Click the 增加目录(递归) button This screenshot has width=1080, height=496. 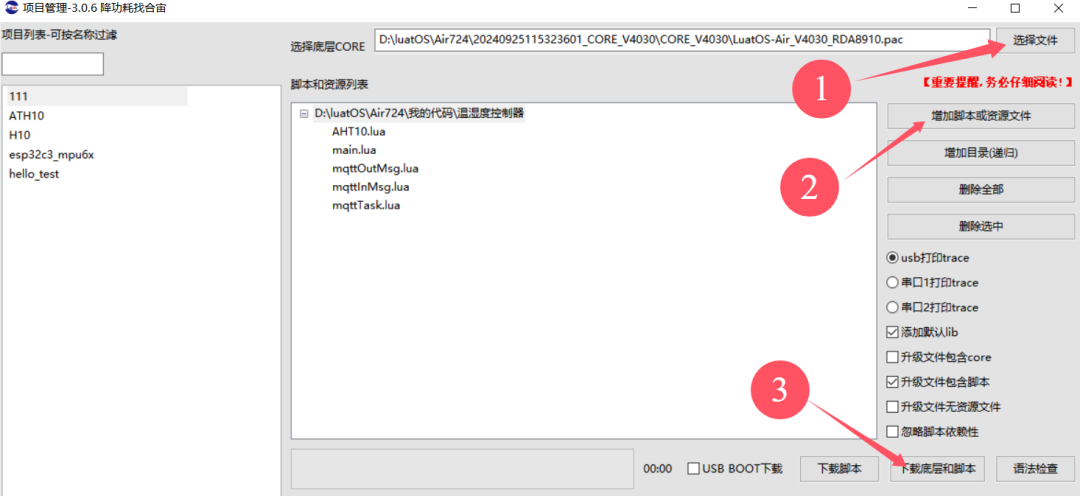[x=981, y=154]
